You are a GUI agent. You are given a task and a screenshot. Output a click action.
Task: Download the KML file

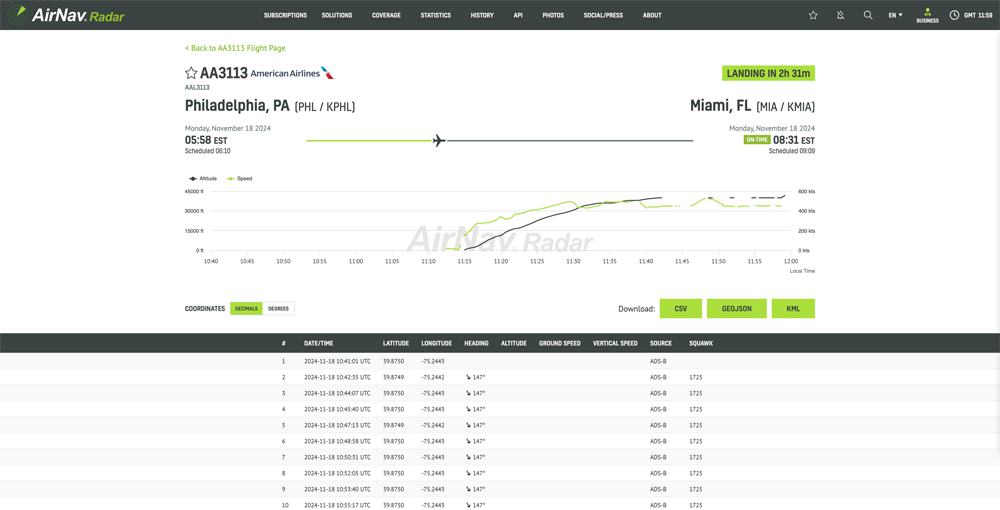793,309
